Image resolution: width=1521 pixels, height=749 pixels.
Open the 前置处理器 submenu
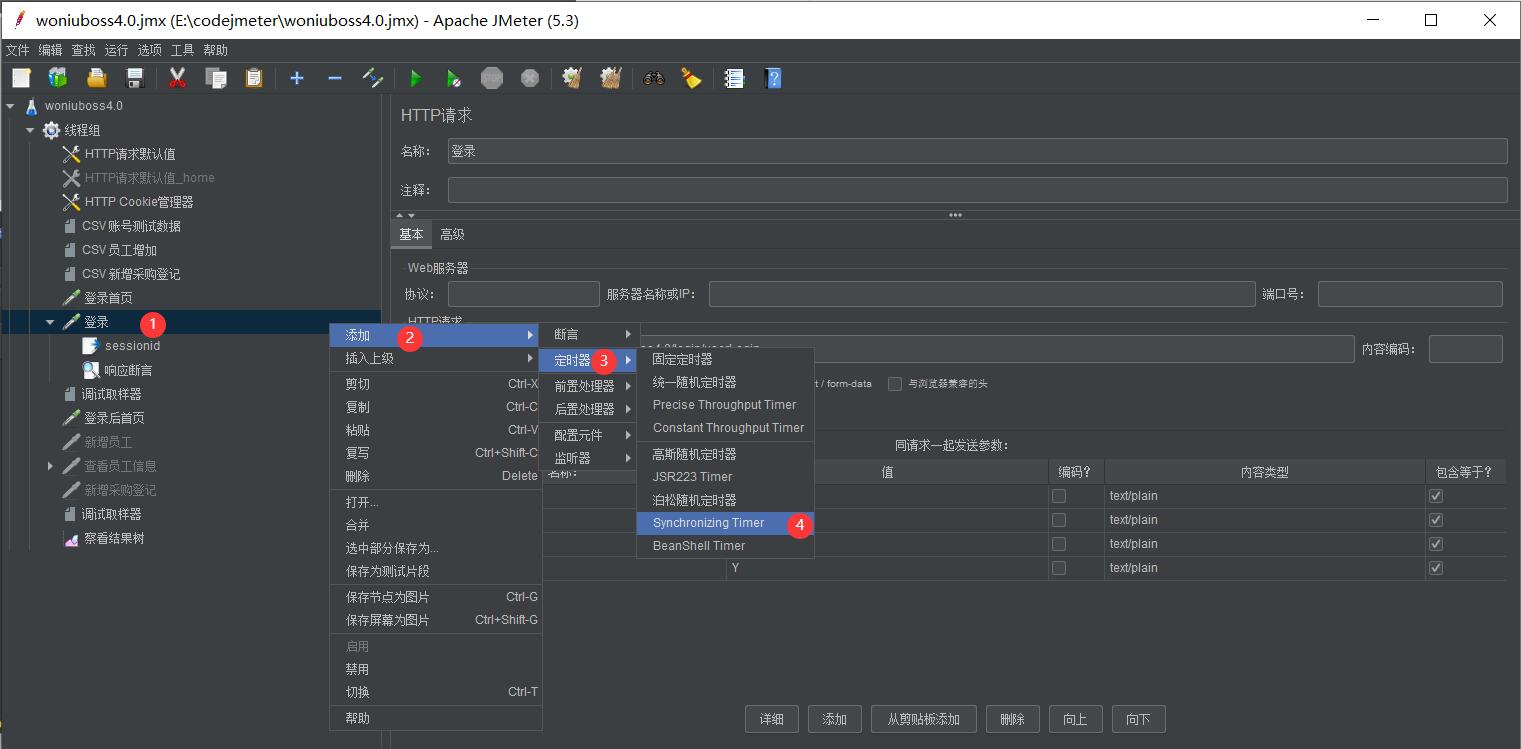pyautogui.click(x=588, y=386)
